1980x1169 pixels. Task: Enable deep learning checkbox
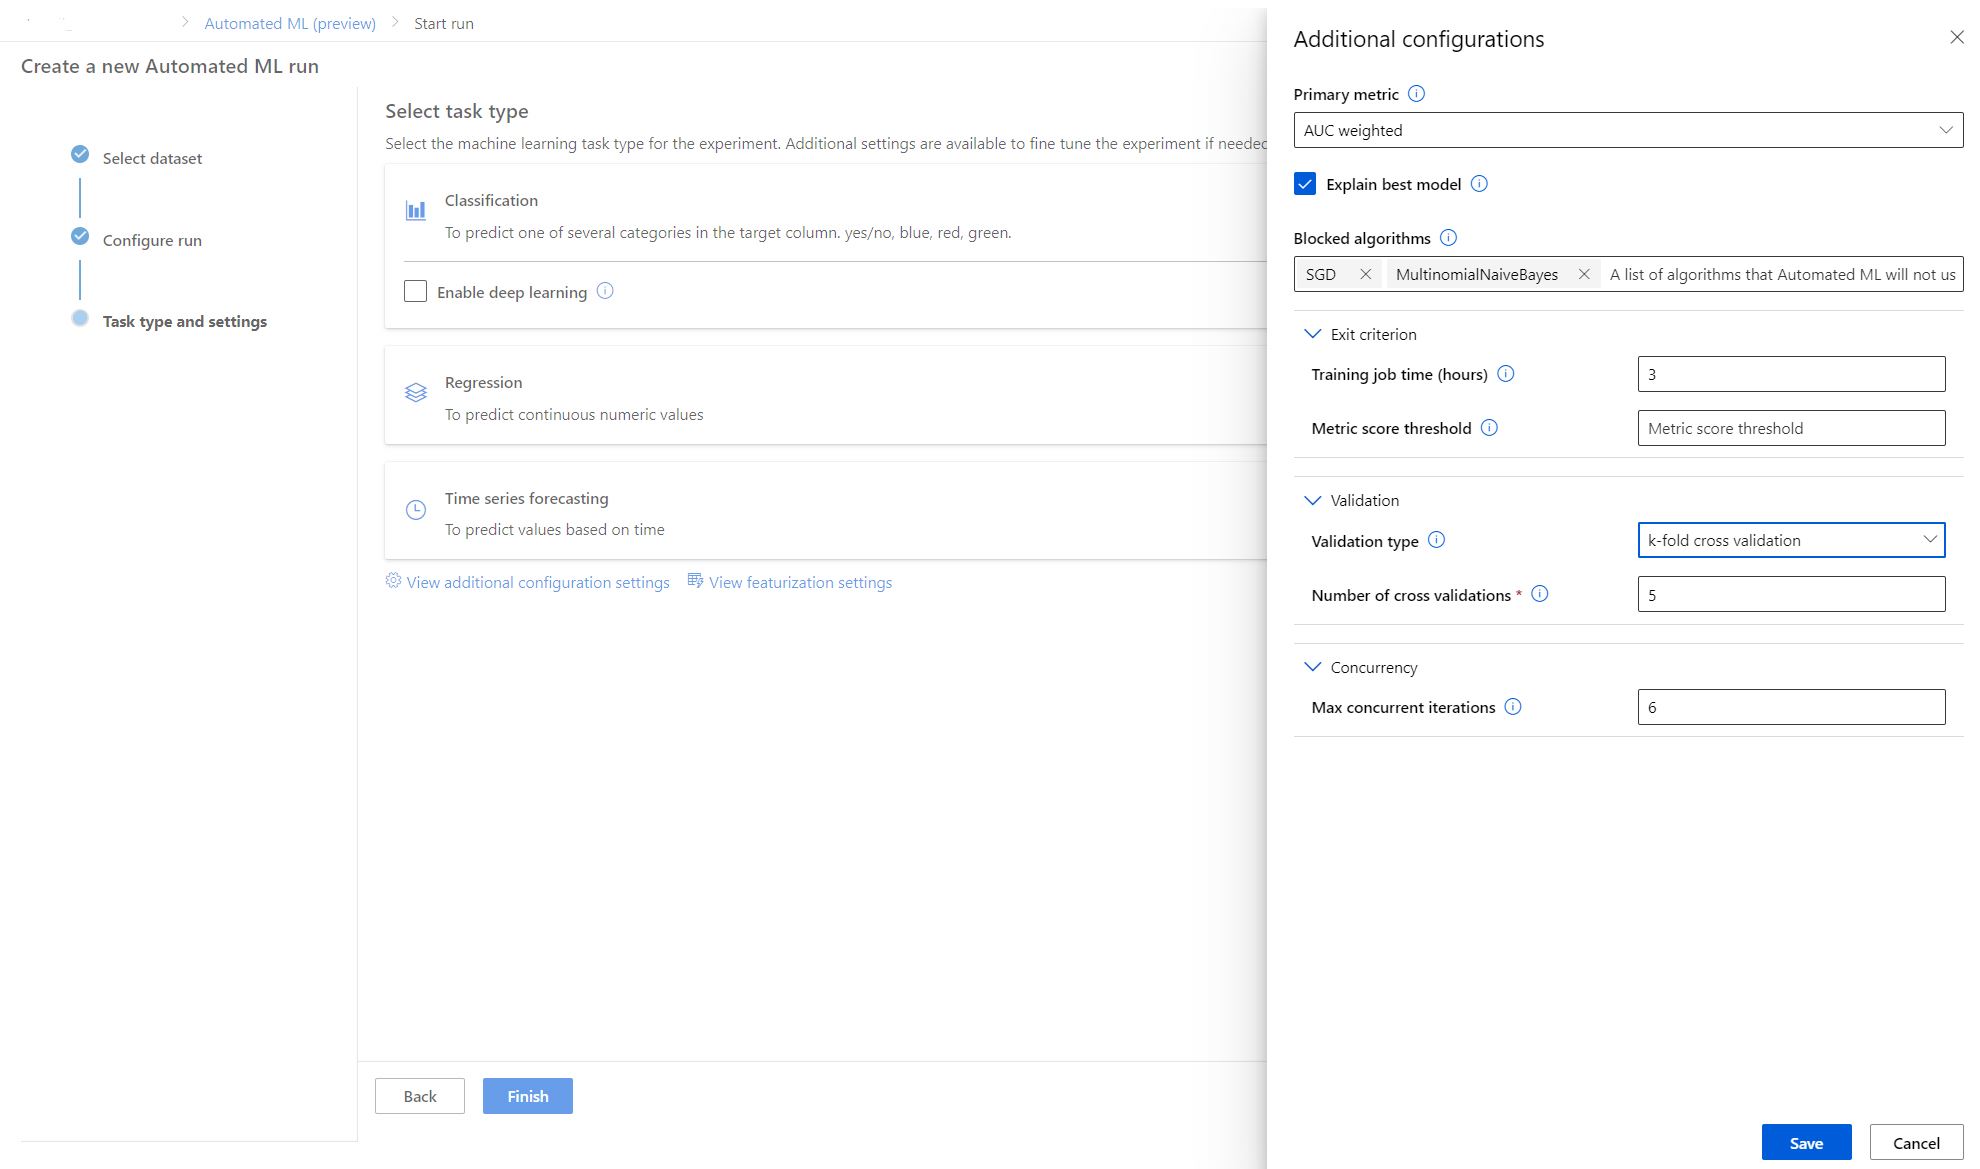(415, 291)
